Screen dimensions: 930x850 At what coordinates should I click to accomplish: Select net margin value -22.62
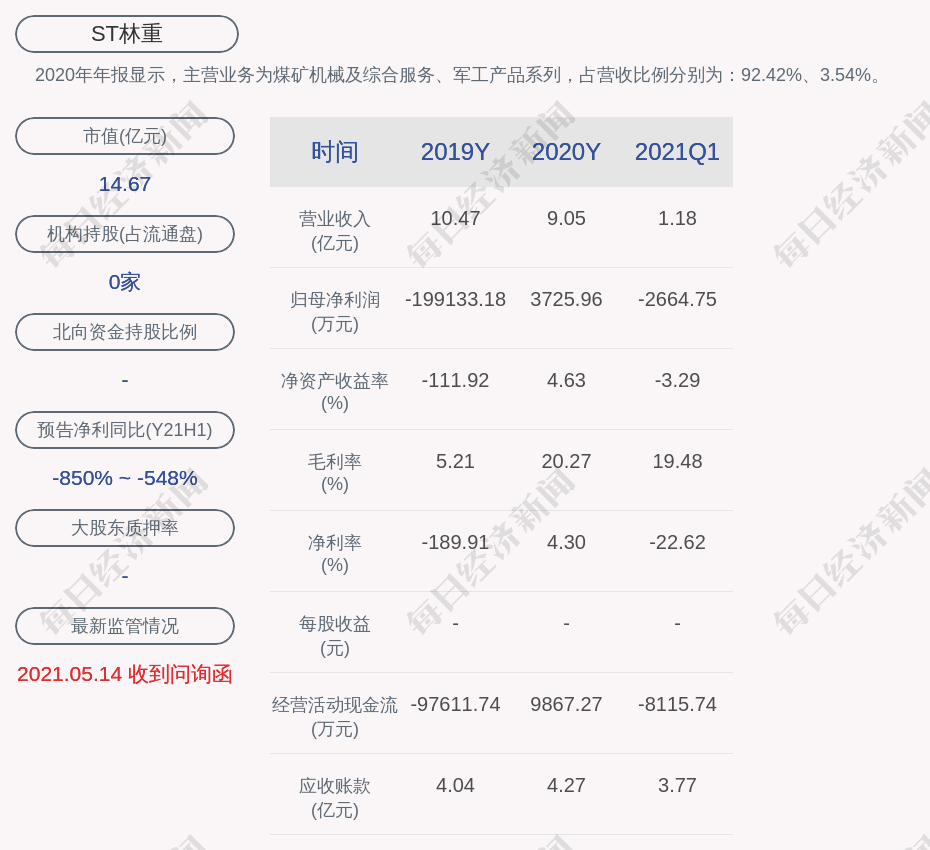tap(677, 542)
